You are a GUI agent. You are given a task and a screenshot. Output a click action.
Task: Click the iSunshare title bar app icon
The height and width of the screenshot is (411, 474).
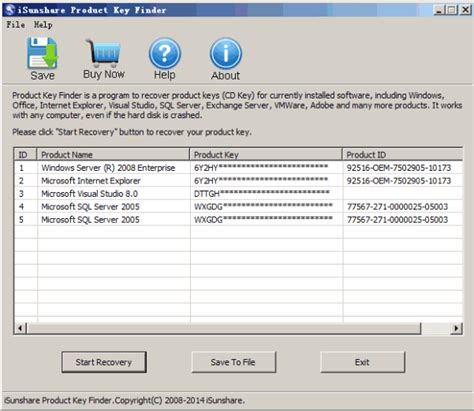tap(10, 10)
